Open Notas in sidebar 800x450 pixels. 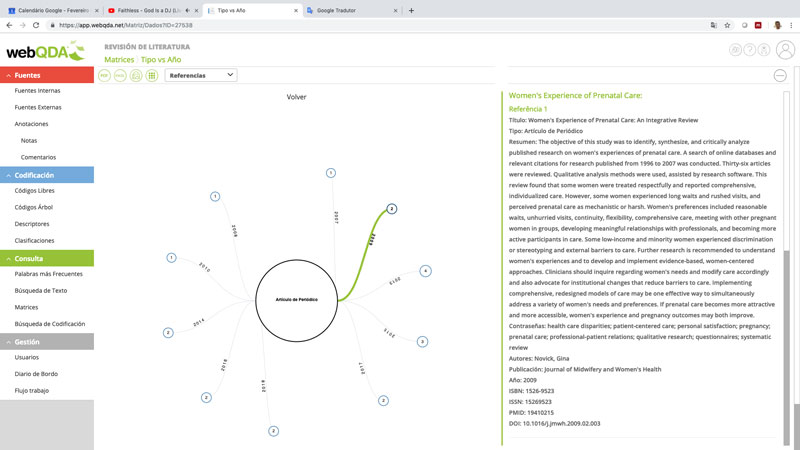point(29,140)
